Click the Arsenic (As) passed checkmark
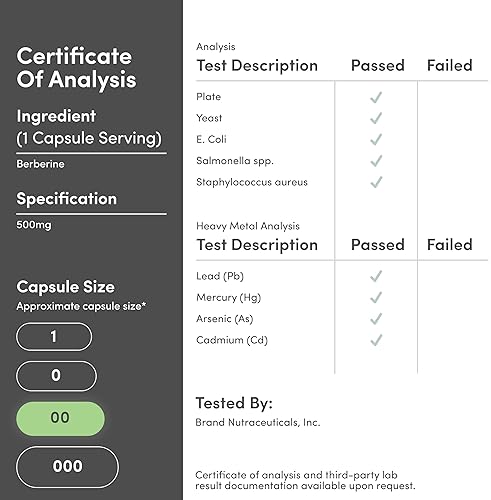Viewport: 491px width, 500px height. tap(376, 319)
